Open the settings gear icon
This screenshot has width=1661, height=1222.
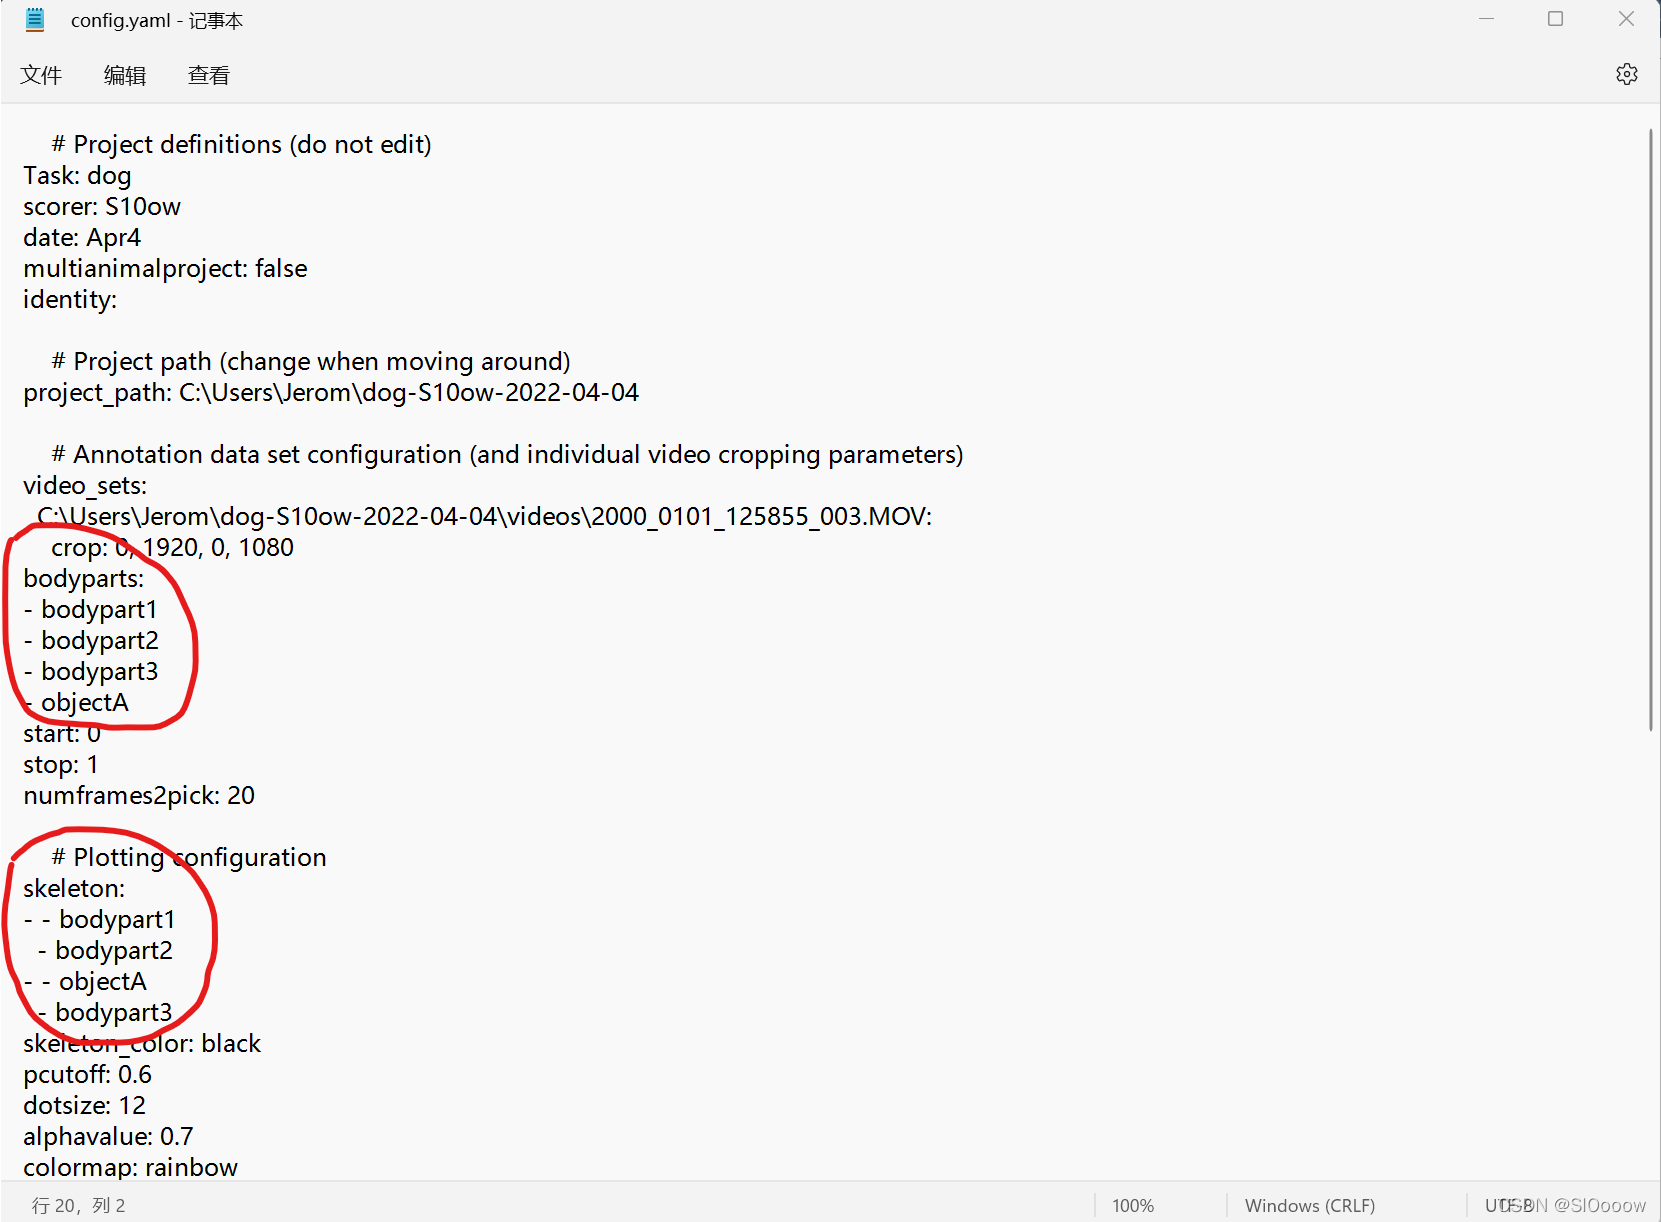pyautogui.click(x=1626, y=74)
